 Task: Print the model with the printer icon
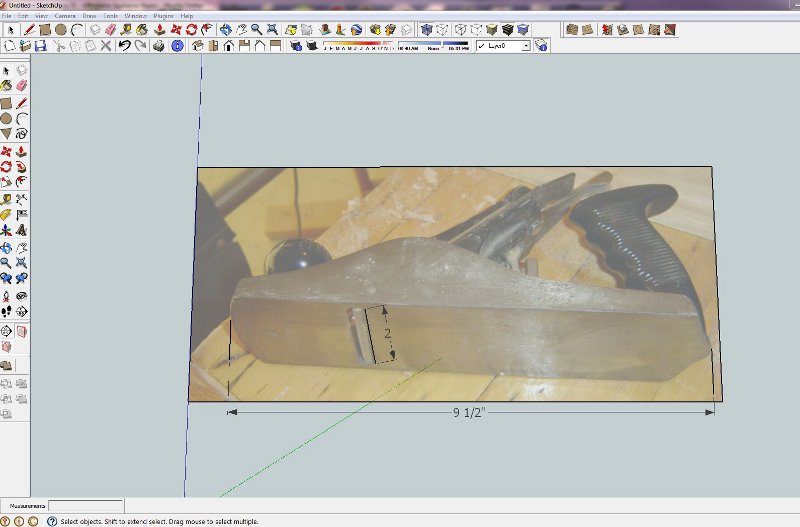159,46
